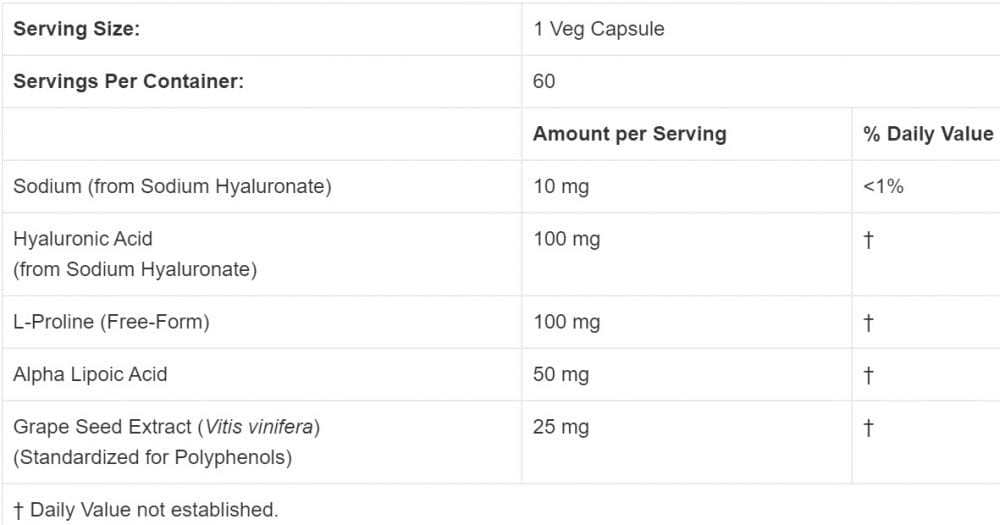Click the servings count "60"
Image resolution: width=1000 pixels, height=525 pixels.
click(544, 82)
